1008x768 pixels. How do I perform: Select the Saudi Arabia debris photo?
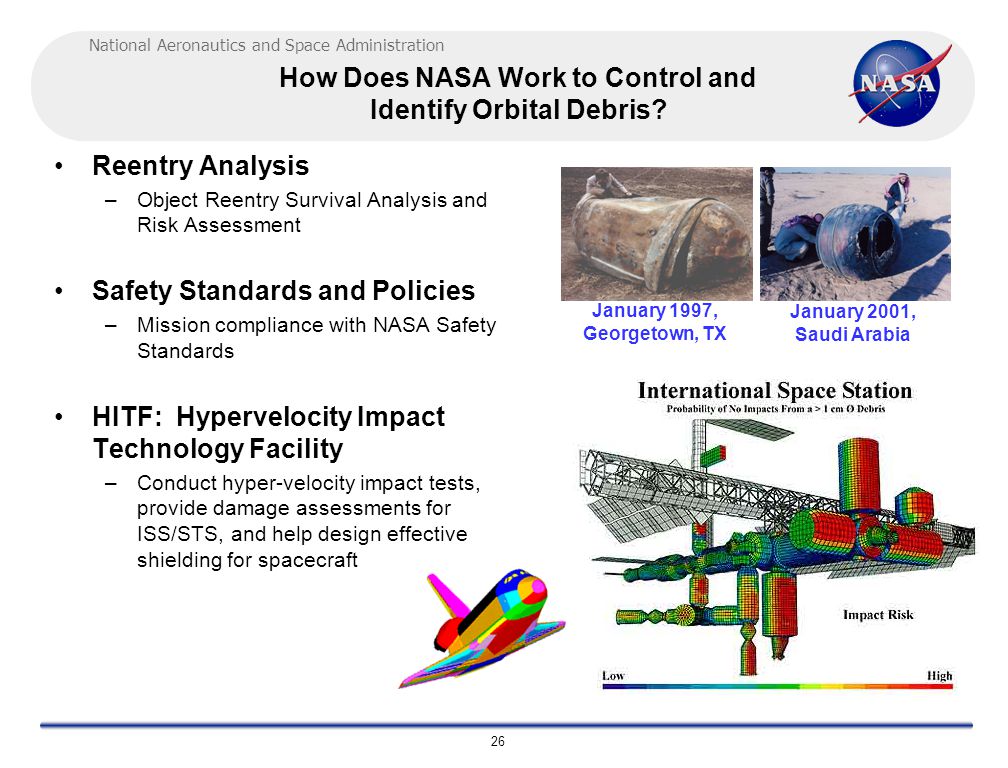tap(855, 234)
